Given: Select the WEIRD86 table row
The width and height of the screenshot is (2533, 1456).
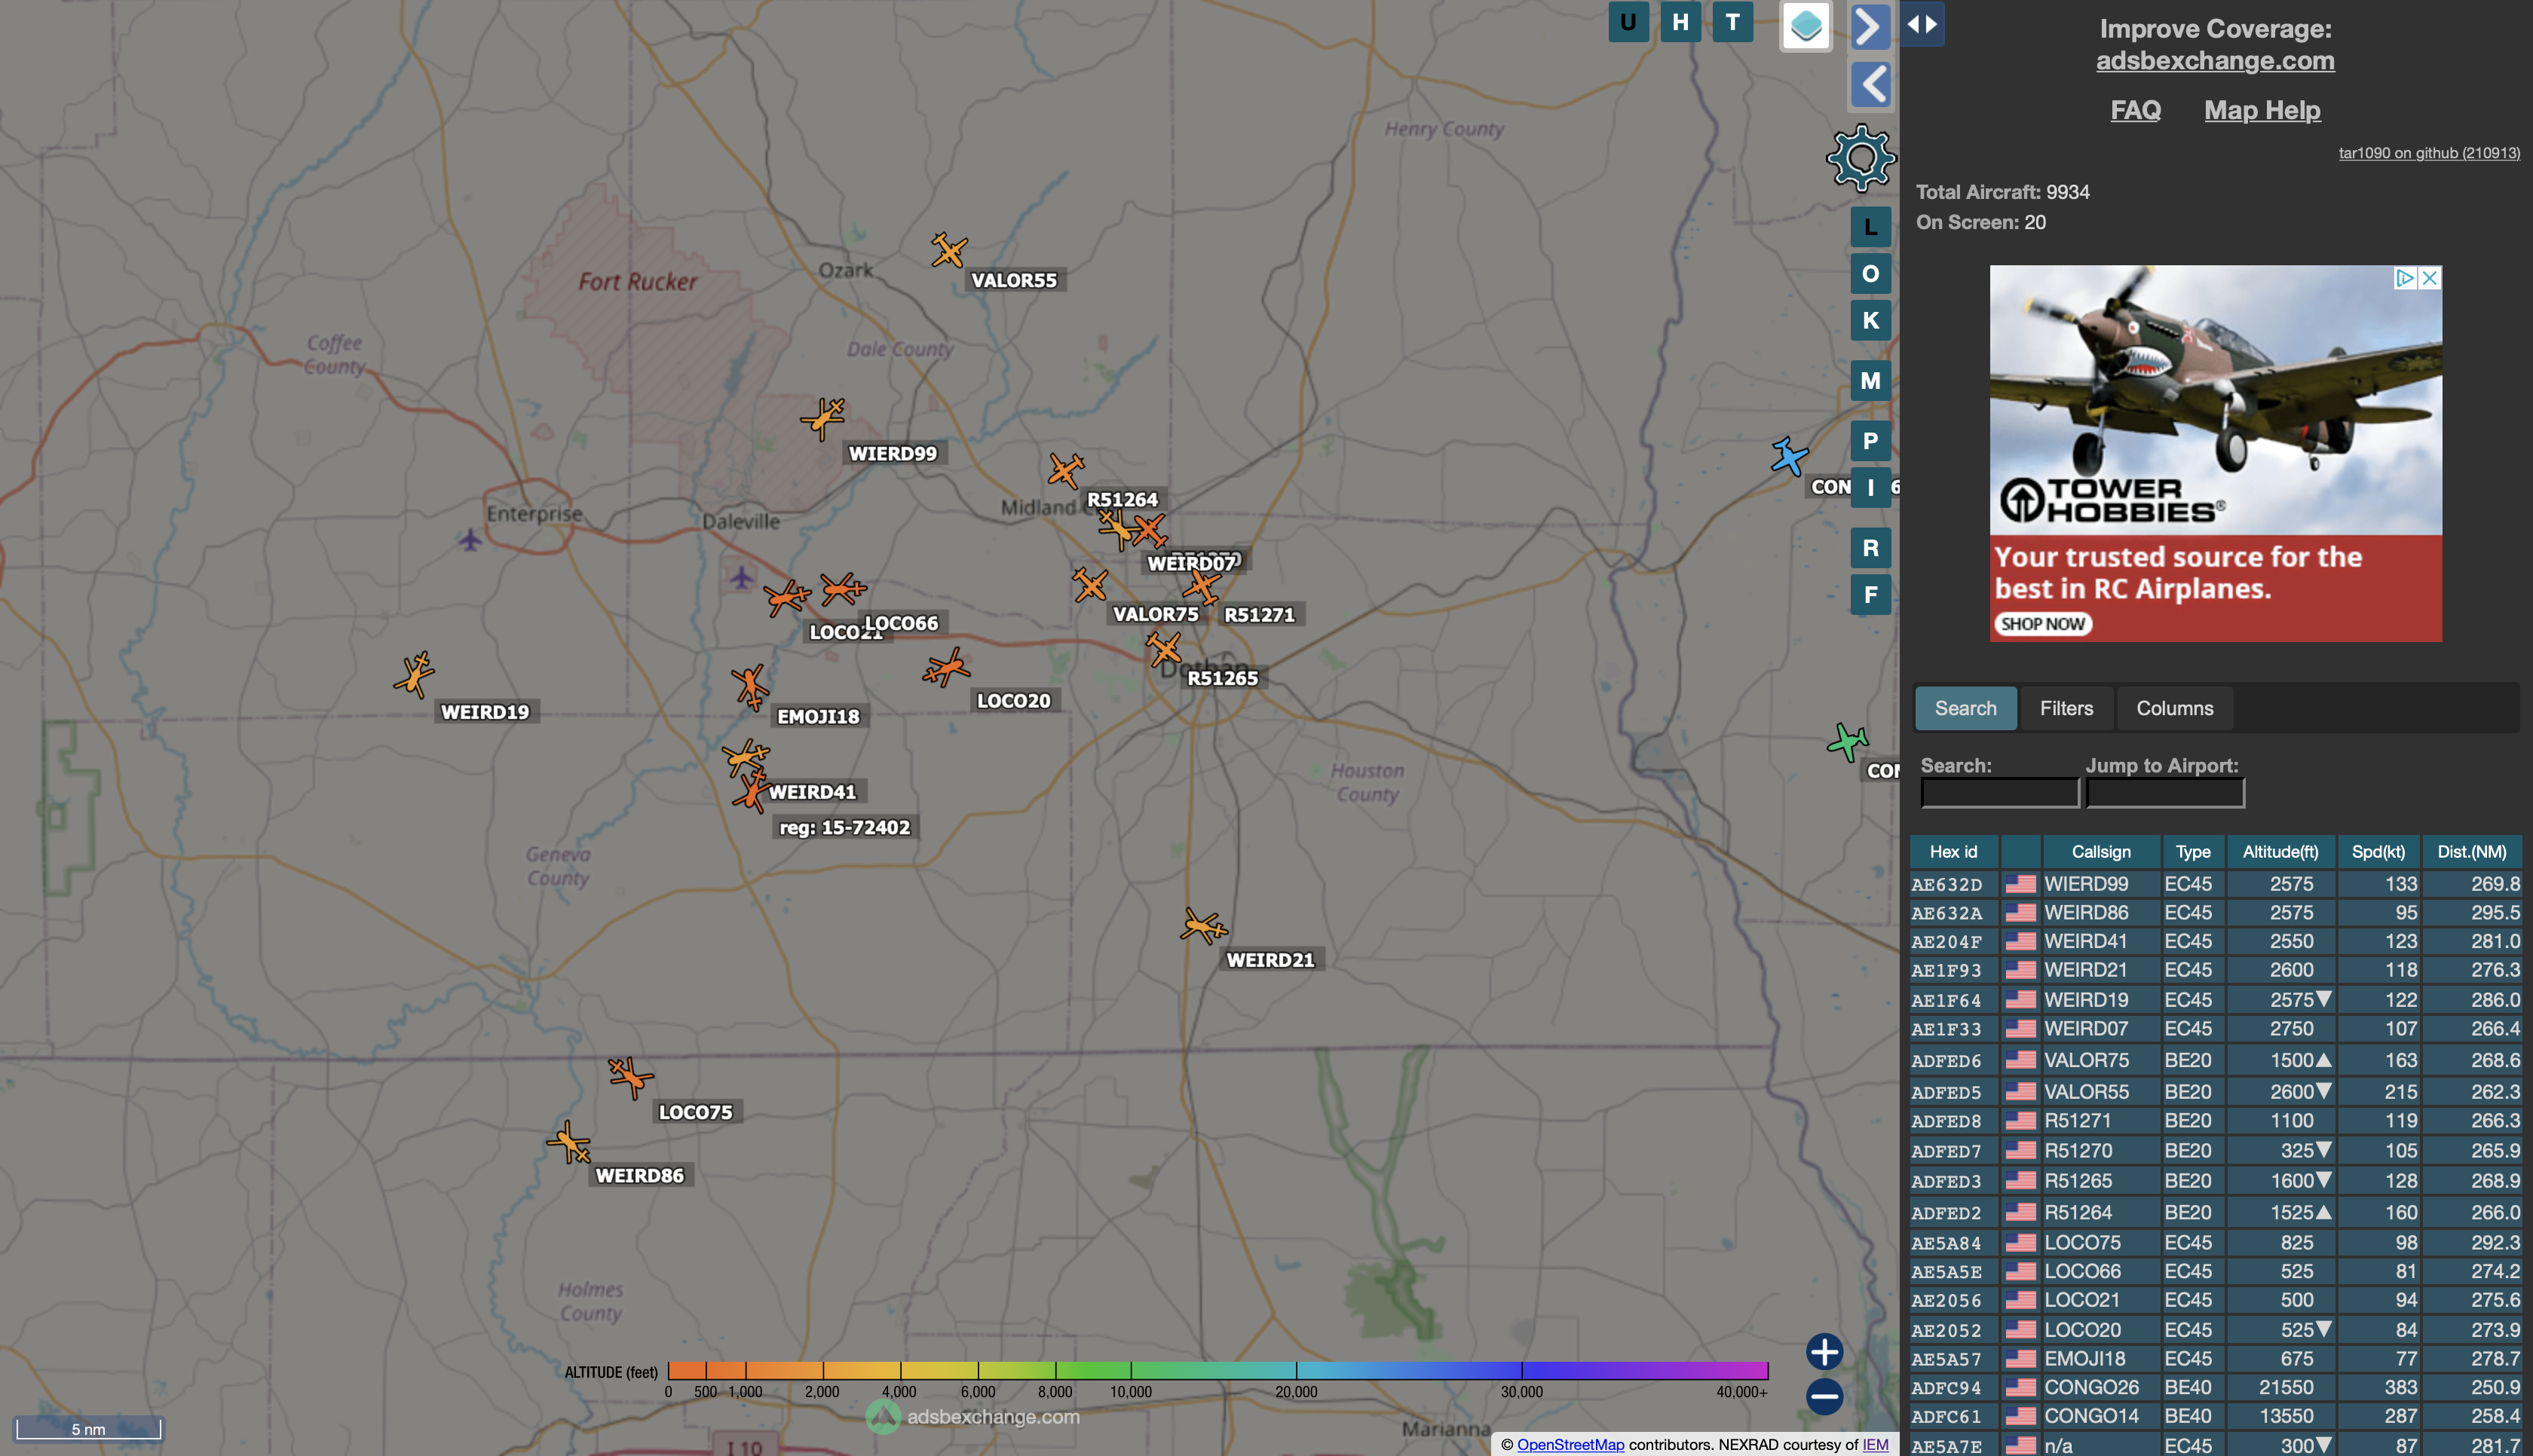Looking at the screenshot, I should [x=2215, y=913].
